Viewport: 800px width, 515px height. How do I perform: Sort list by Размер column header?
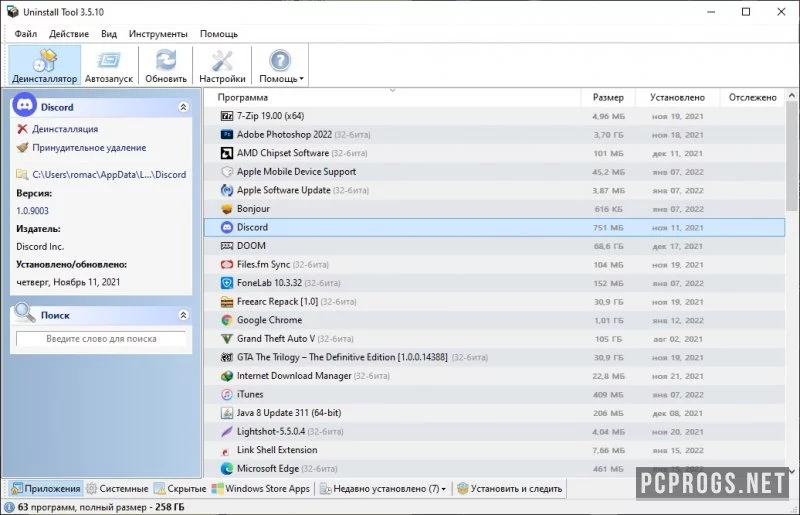pyautogui.click(x=608, y=97)
